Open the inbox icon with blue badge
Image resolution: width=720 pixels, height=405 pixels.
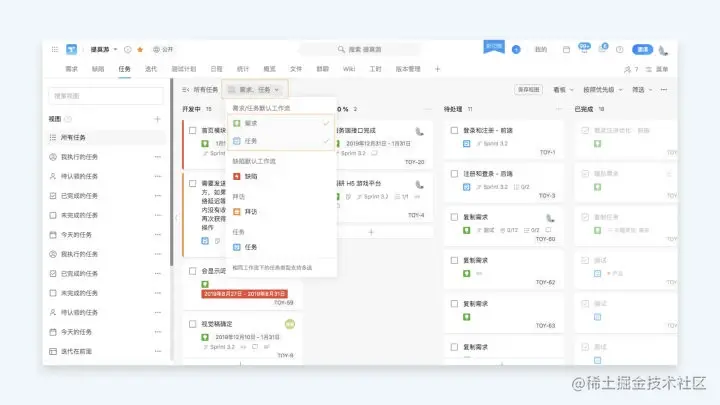click(x=602, y=49)
